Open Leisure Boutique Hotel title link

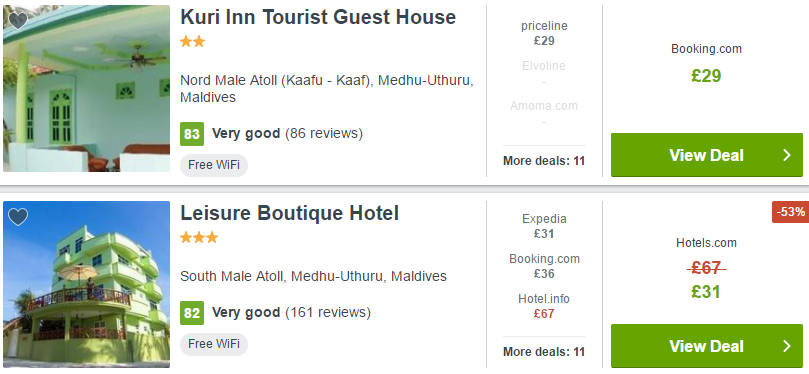click(x=289, y=213)
